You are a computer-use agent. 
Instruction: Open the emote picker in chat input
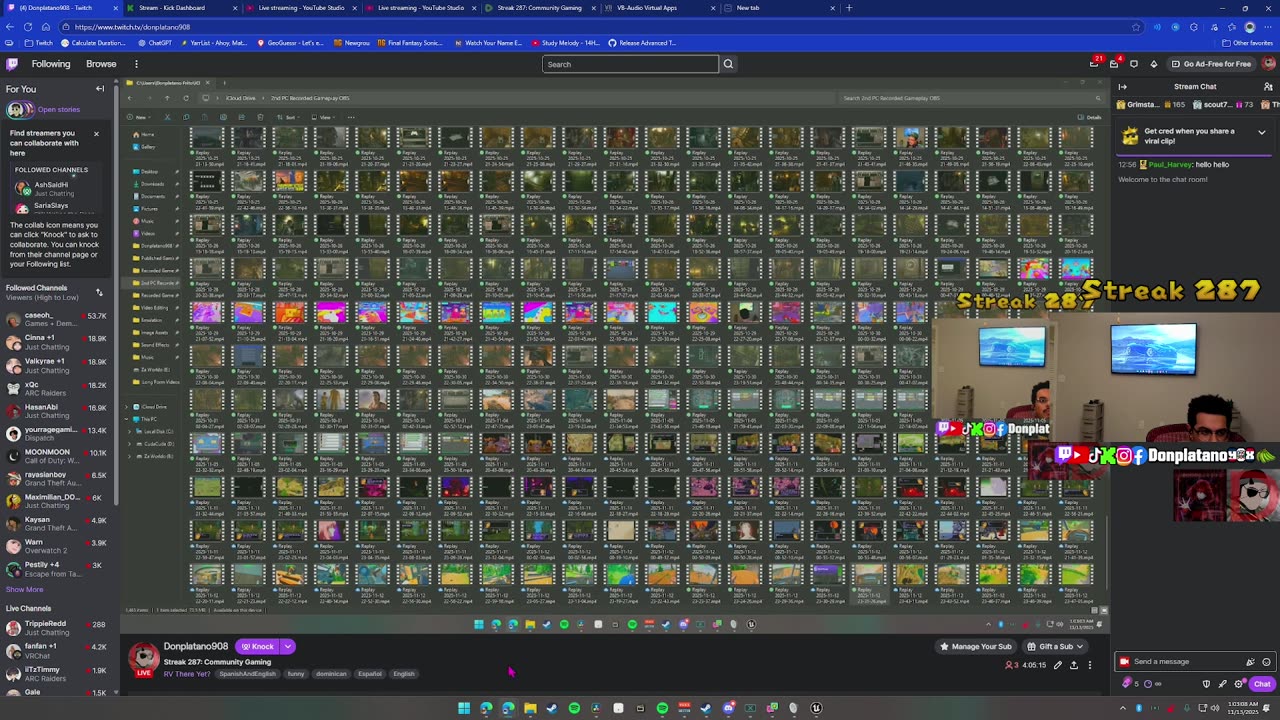click(x=1266, y=662)
